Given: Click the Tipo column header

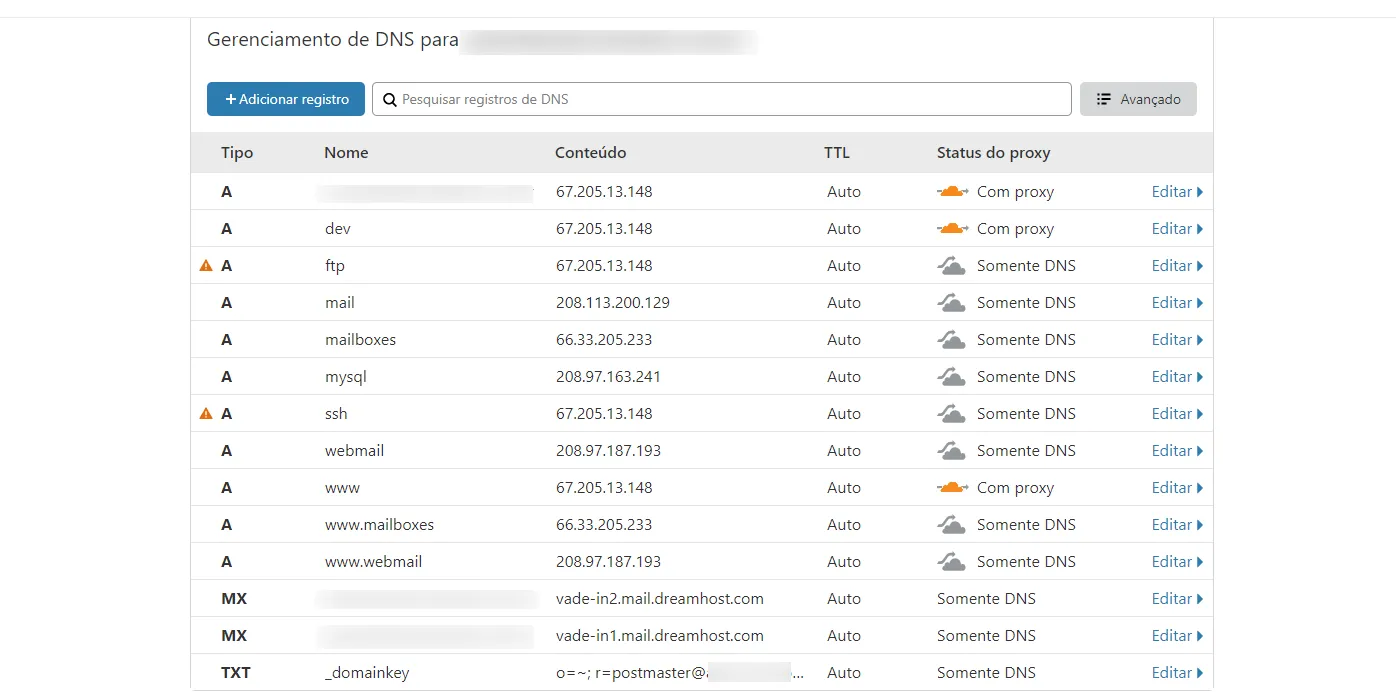Looking at the screenshot, I should [237, 153].
